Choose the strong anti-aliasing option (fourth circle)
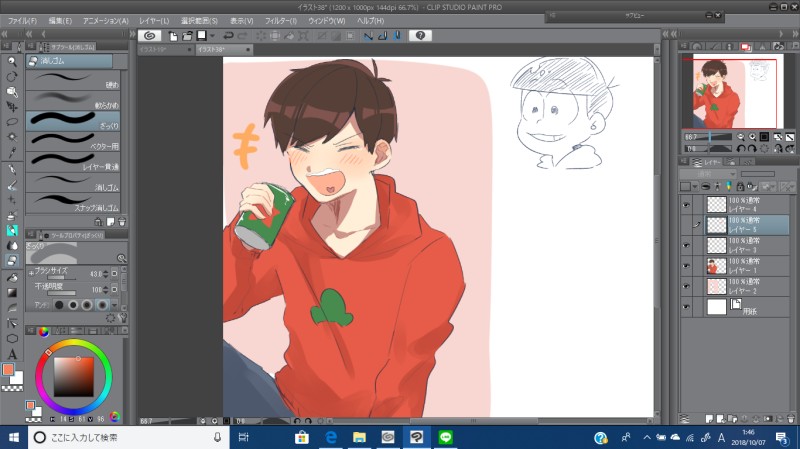 pos(102,305)
